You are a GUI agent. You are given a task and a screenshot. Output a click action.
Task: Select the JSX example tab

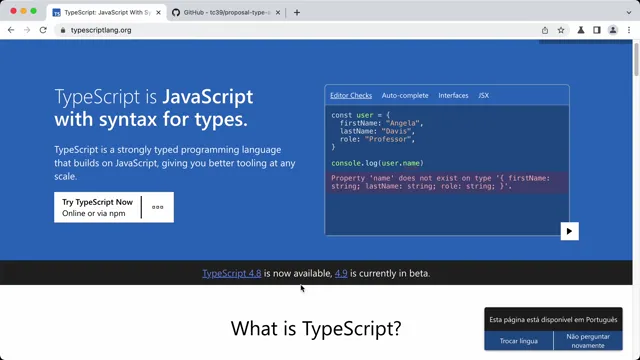pos(483,96)
